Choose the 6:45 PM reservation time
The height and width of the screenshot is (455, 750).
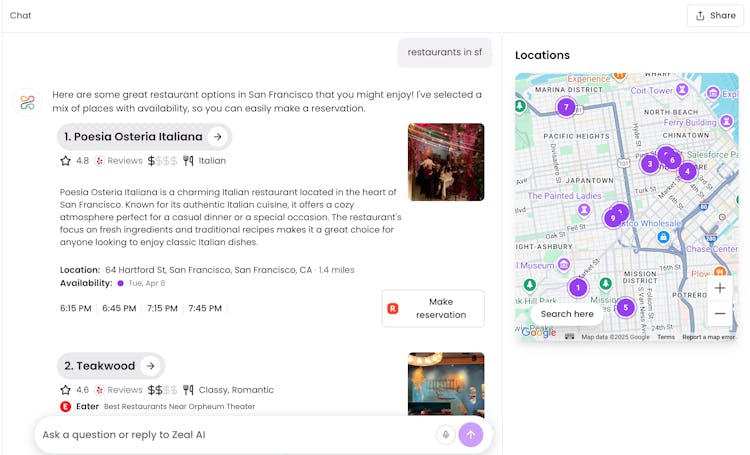point(119,308)
